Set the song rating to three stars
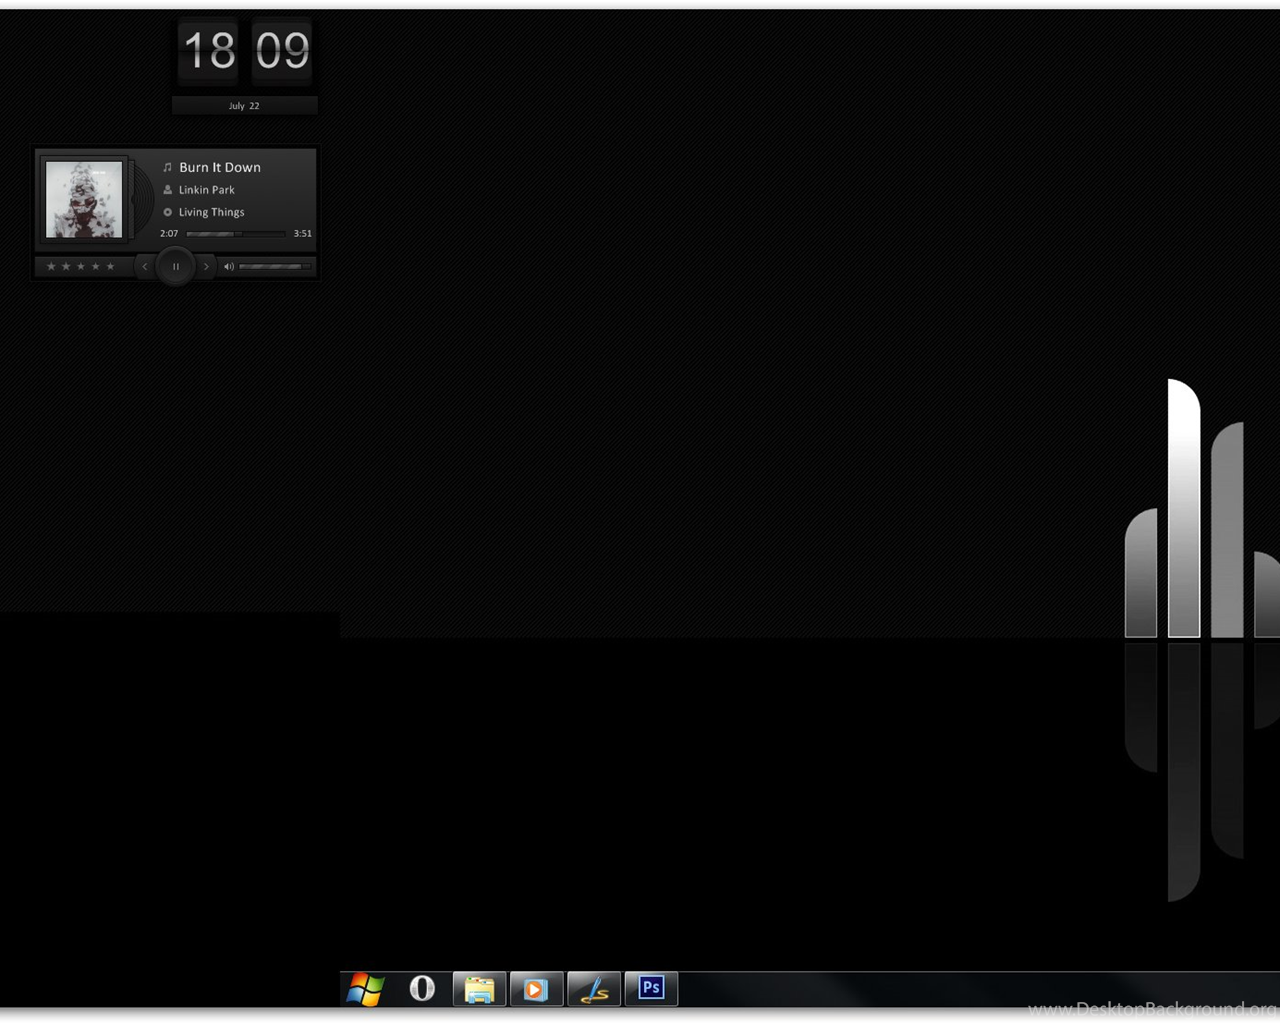This screenshot has width=1280, height=1024. click(81, 266)
